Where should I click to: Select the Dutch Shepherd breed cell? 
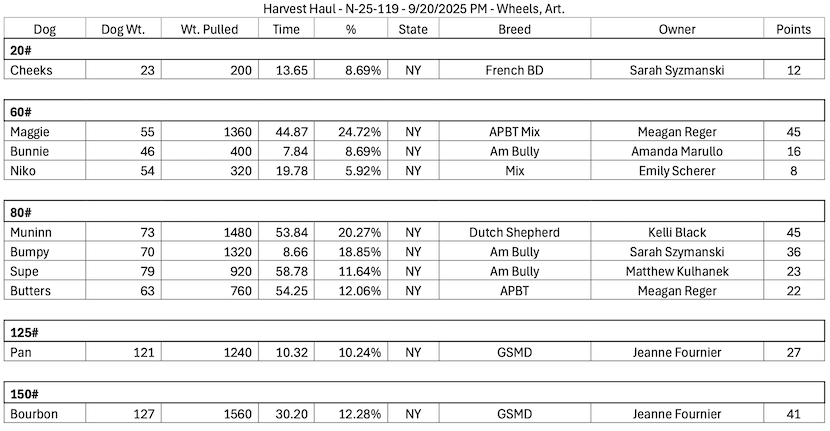pos(514,233)
